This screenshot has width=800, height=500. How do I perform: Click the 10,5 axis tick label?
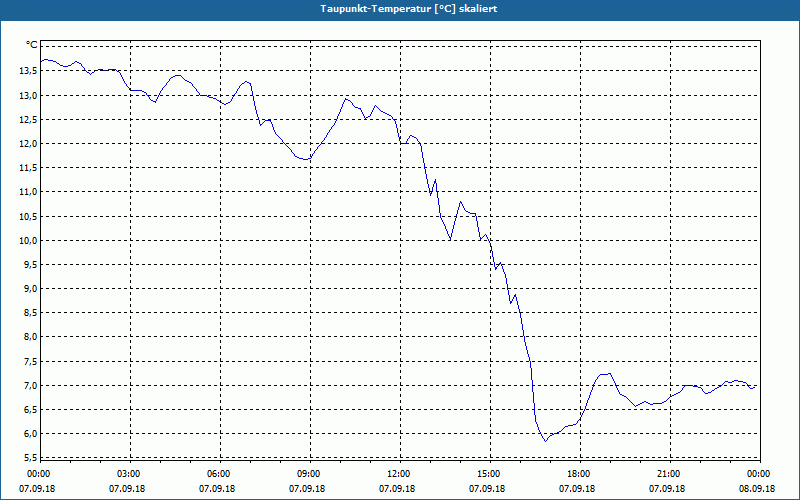(x=28, y=216)
